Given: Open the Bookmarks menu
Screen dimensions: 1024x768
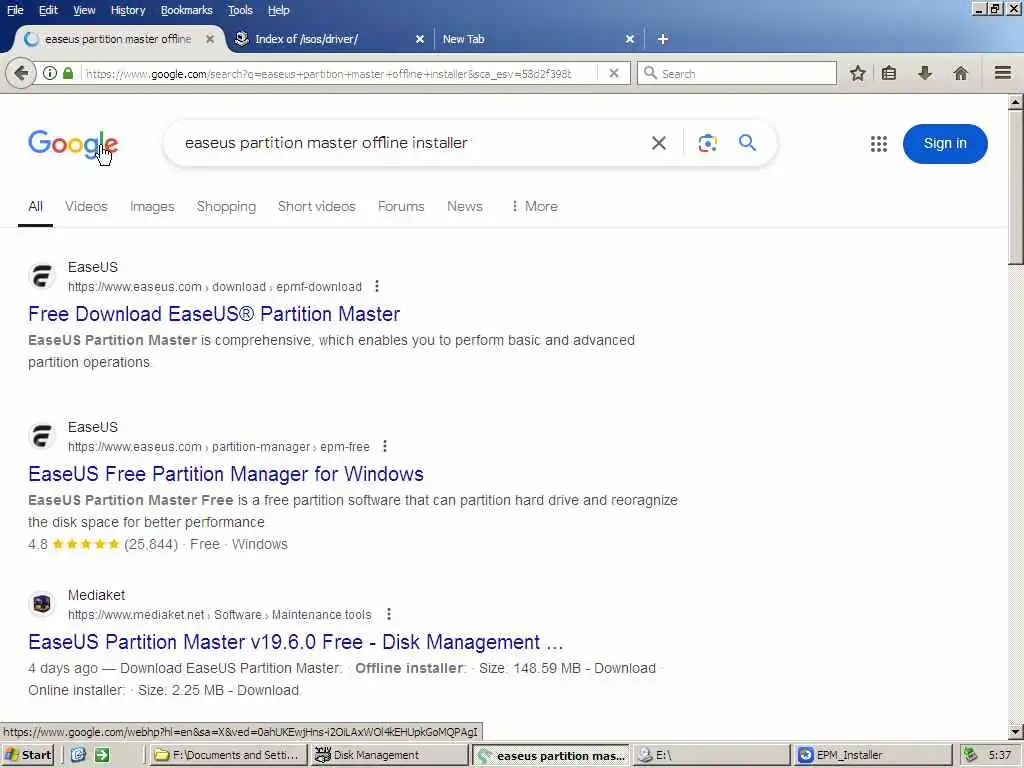Looking at the screenshot, I should [x=186, y=10].
